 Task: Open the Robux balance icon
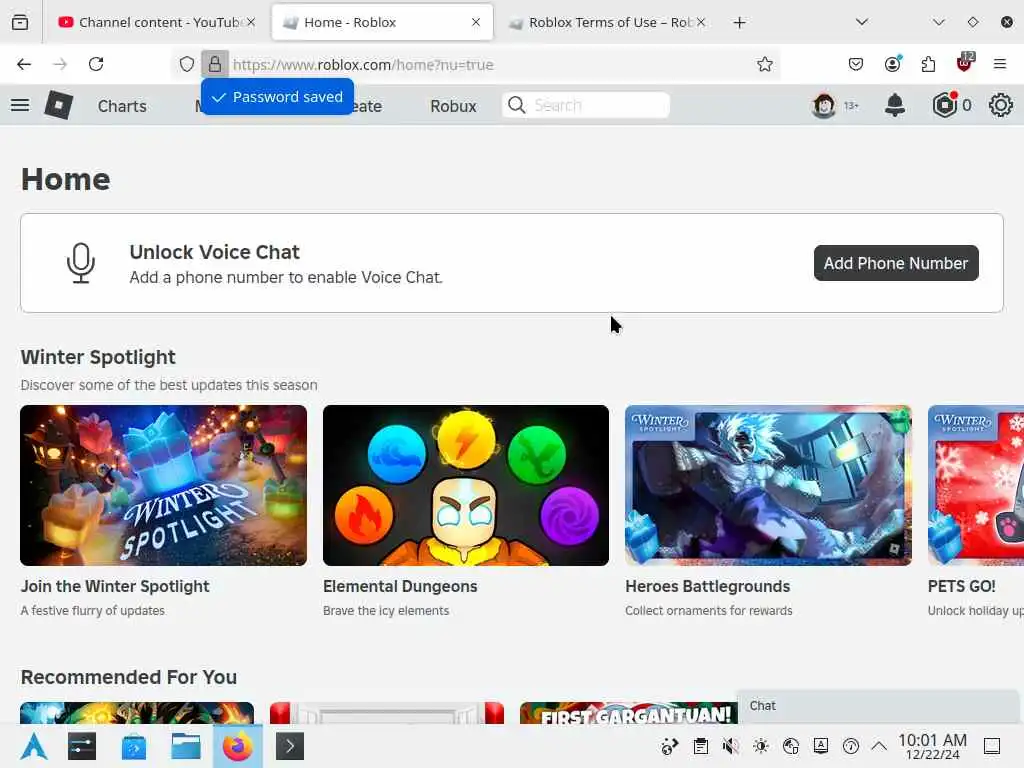pos(944,105)
